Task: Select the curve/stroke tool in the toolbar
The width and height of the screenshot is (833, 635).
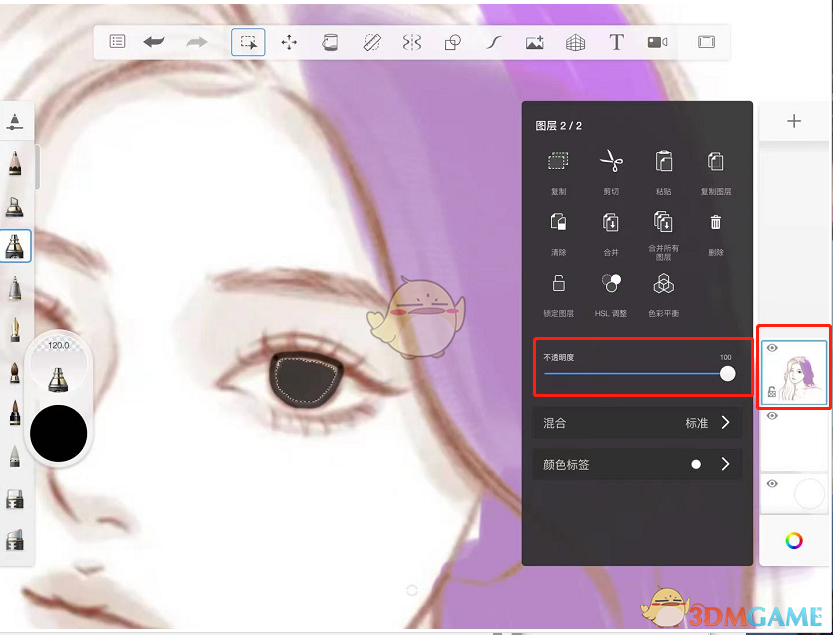Action: coord(493,42)
